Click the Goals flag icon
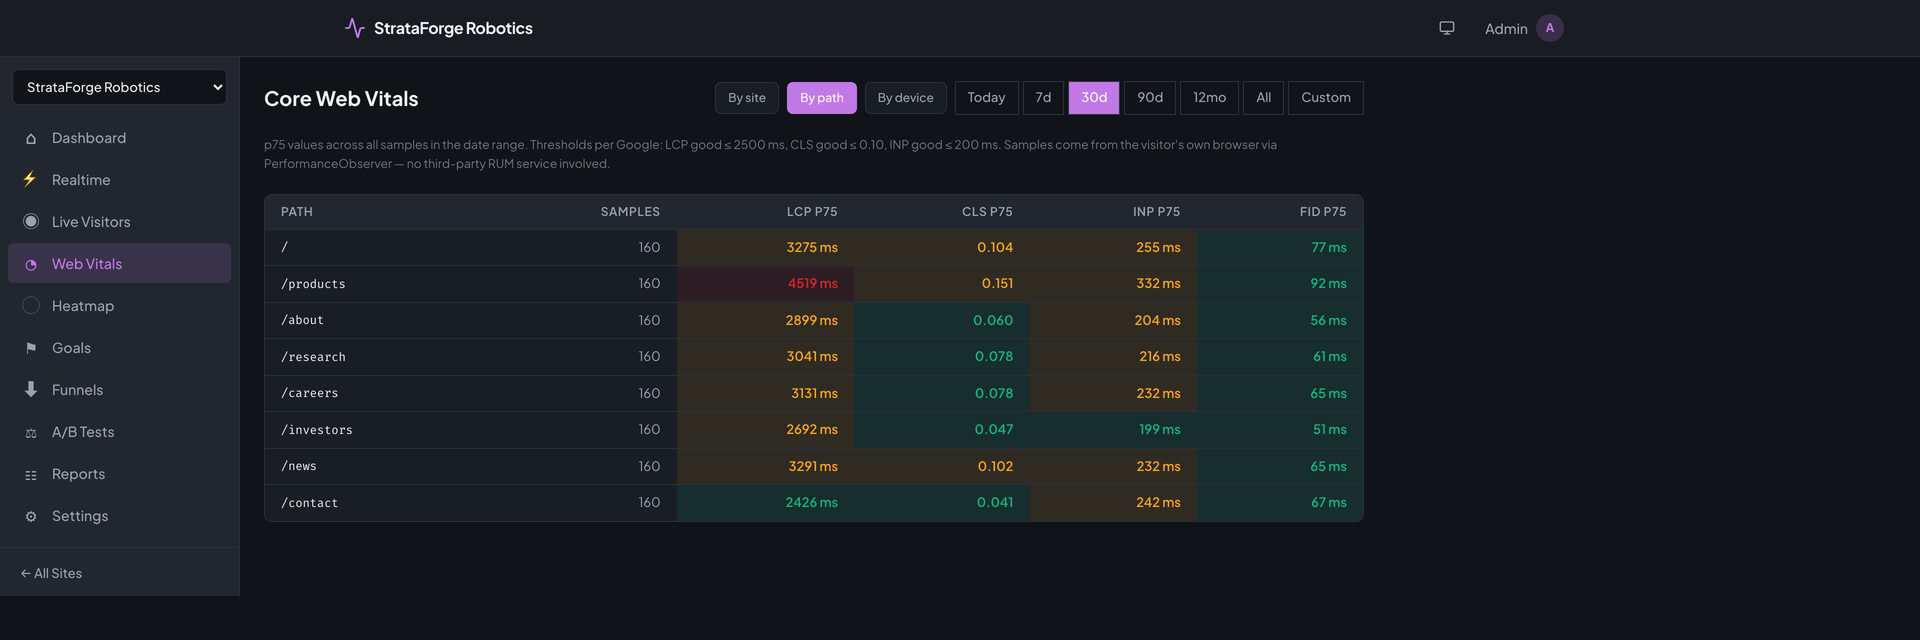1920x640 pixels. point(31,348)
